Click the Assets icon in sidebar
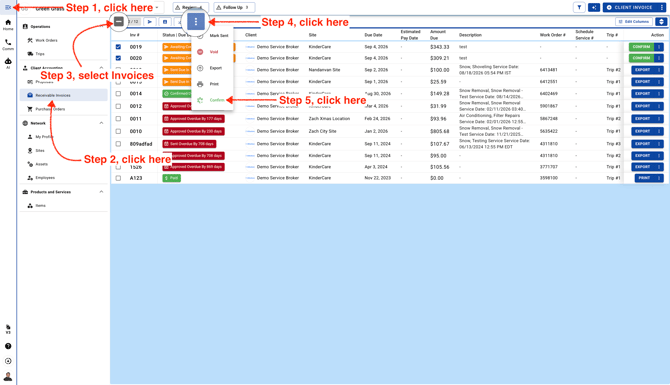This screenshot has height=385, width=670. coord(30,164)
